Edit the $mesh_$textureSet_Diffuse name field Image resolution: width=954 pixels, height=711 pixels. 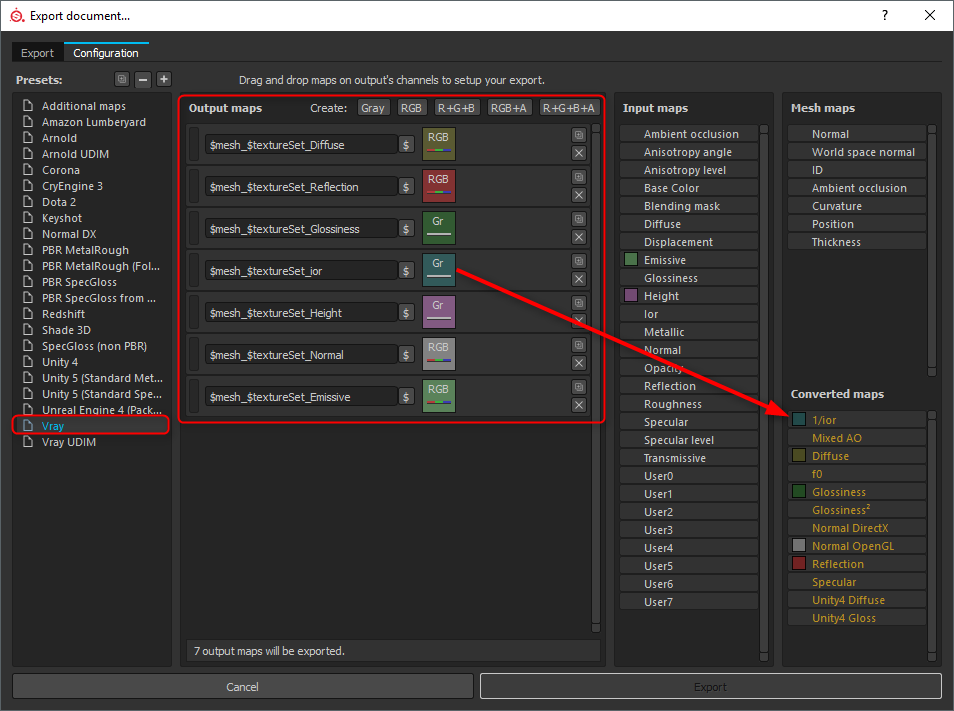[301, 145]
